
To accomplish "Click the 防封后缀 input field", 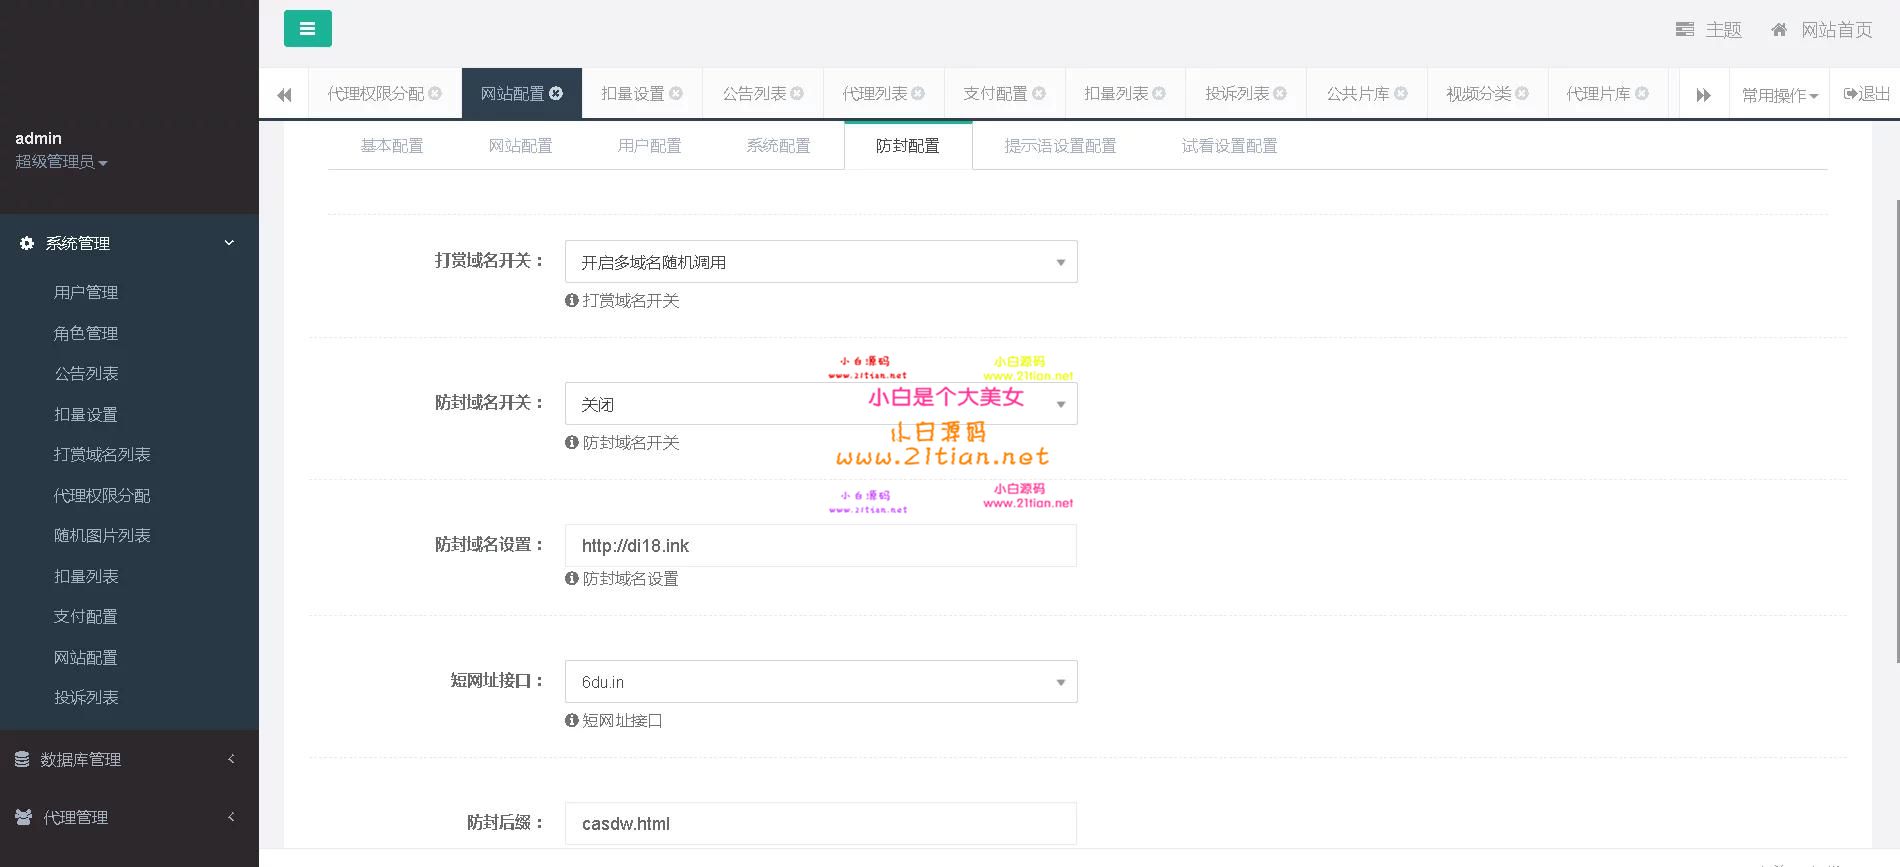I will tap(821, 824).
